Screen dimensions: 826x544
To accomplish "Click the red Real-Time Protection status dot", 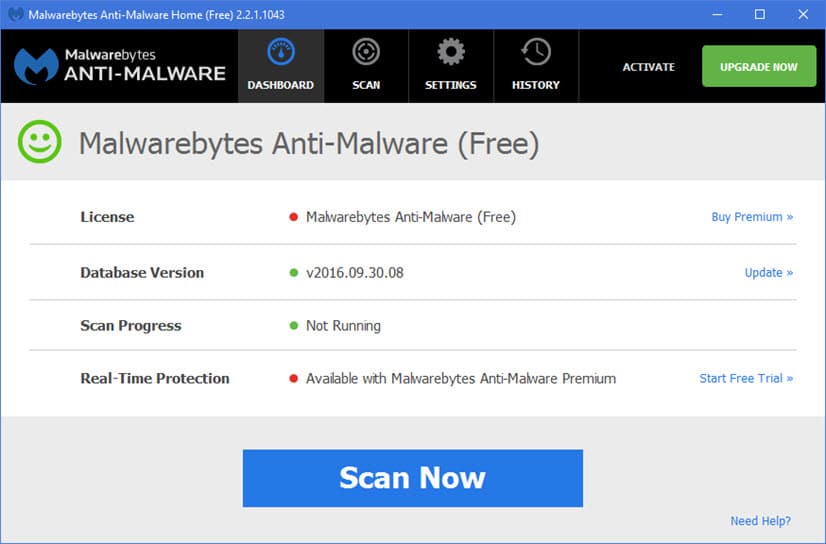I will click(x=294, y=379).
